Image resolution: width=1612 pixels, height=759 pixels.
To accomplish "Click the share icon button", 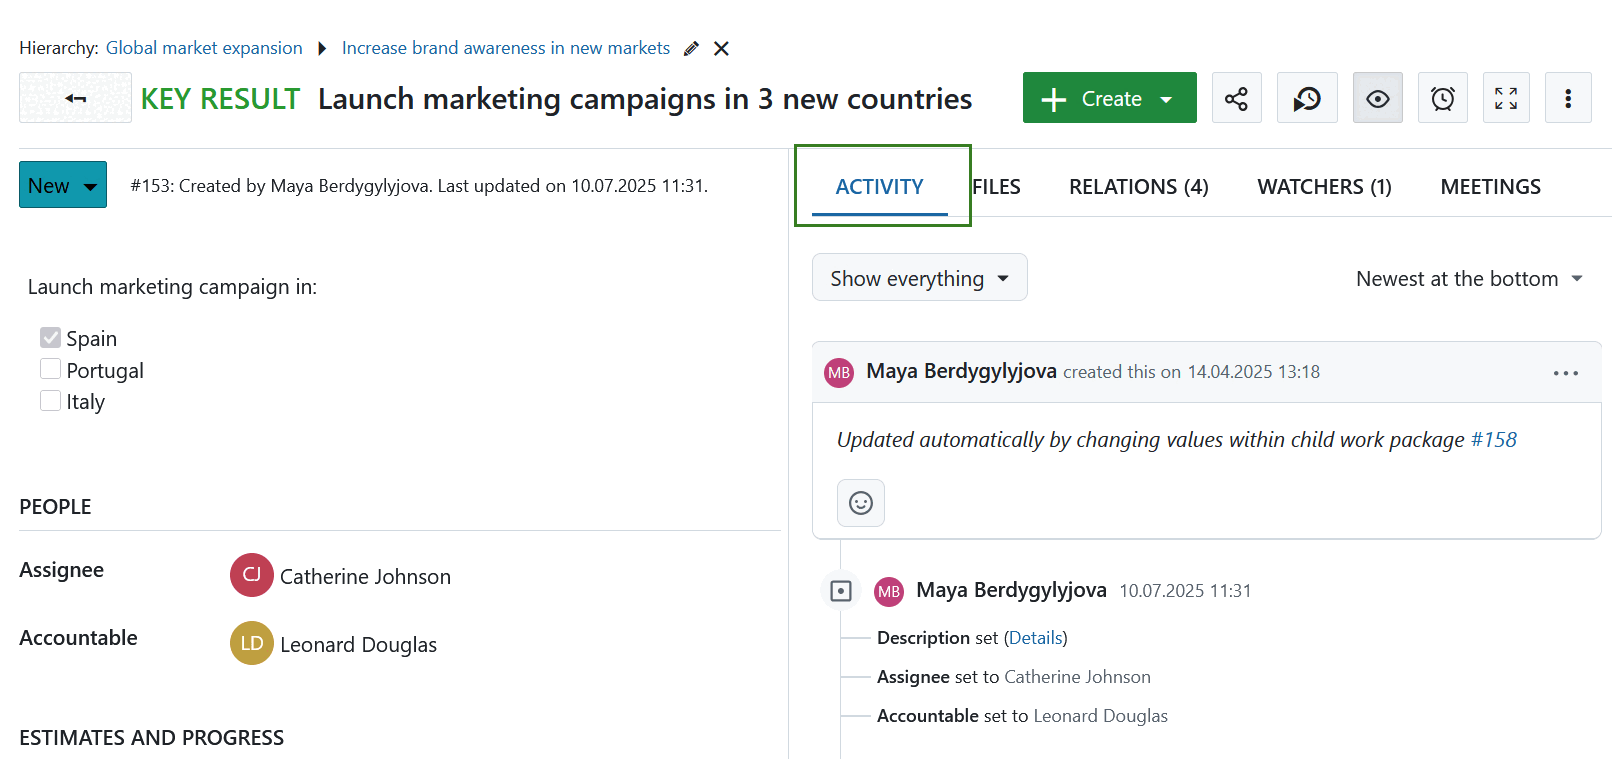I will click(x=1236, y=98).
